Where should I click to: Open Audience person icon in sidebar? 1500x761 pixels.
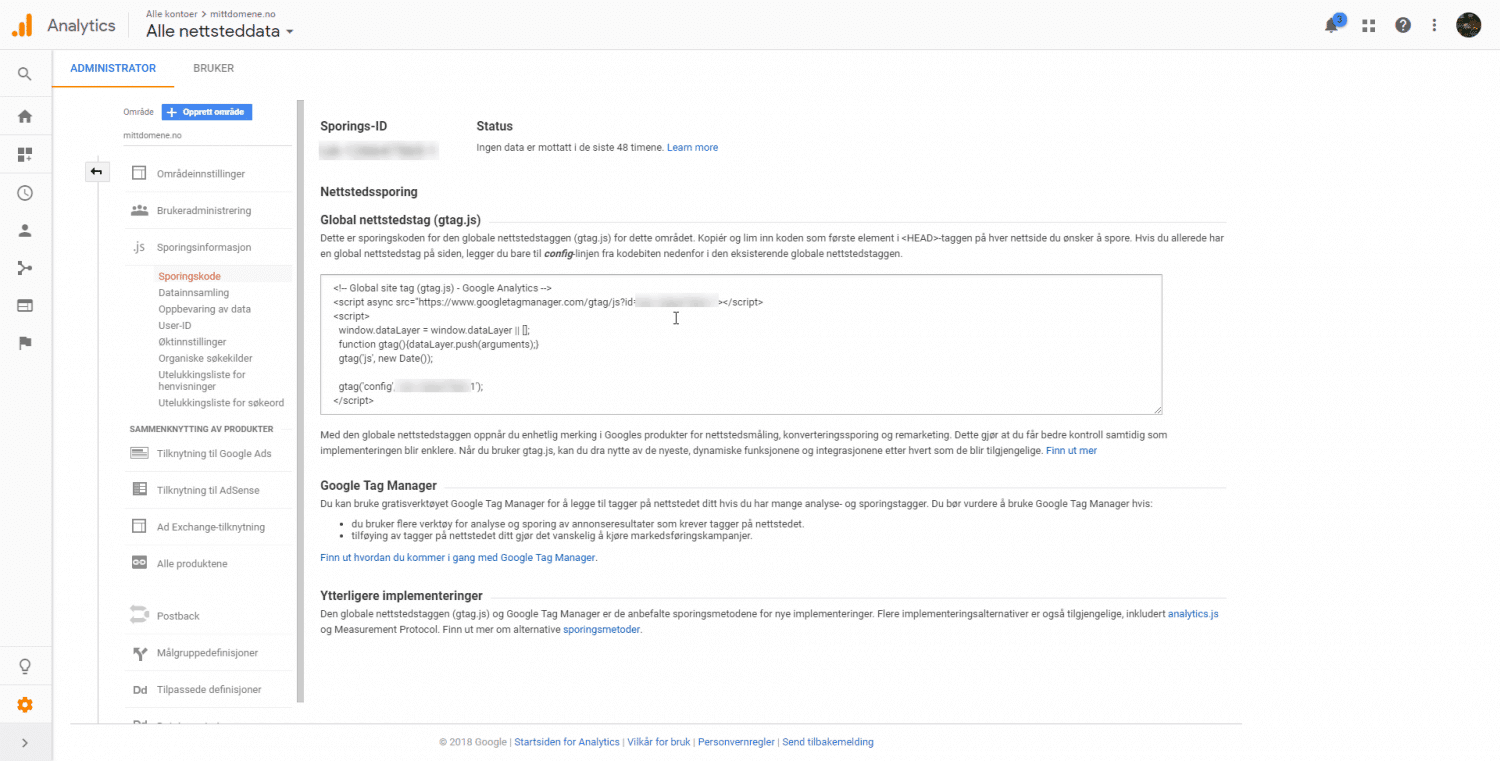pyautogui.click(x=25, y=230)
